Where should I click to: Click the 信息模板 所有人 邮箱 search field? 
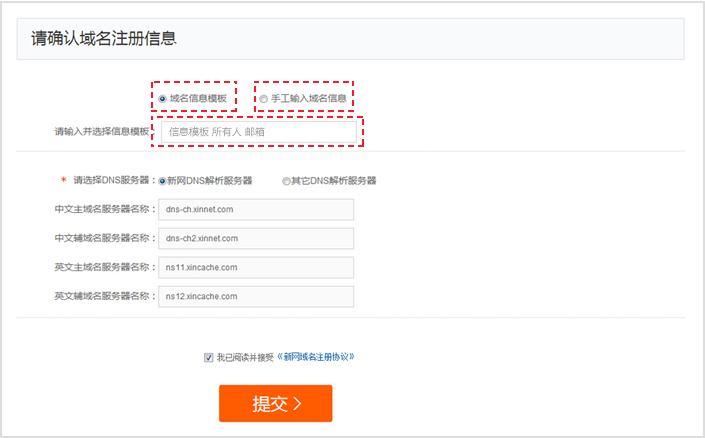tap(258, 131)
